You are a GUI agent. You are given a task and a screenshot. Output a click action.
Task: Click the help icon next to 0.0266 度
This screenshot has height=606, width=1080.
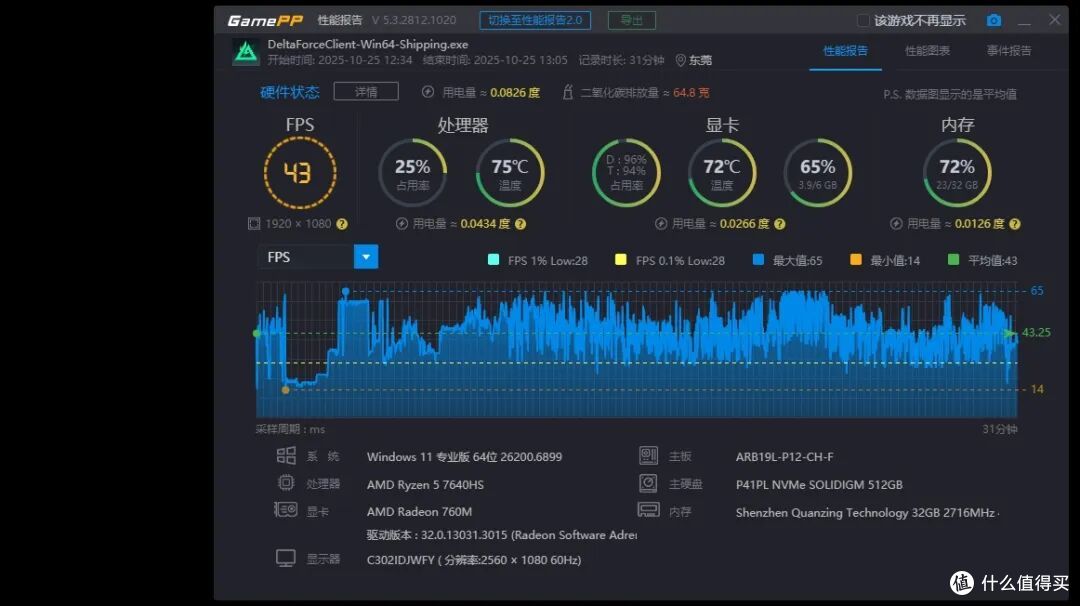click(x=779, y=224)
